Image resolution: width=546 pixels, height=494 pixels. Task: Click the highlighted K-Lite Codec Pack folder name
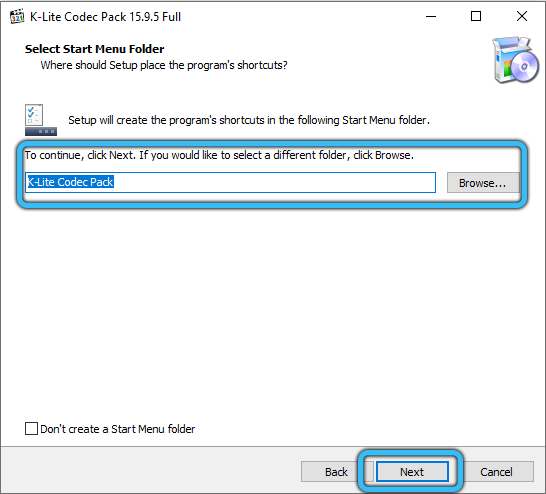tap(70, 182)
